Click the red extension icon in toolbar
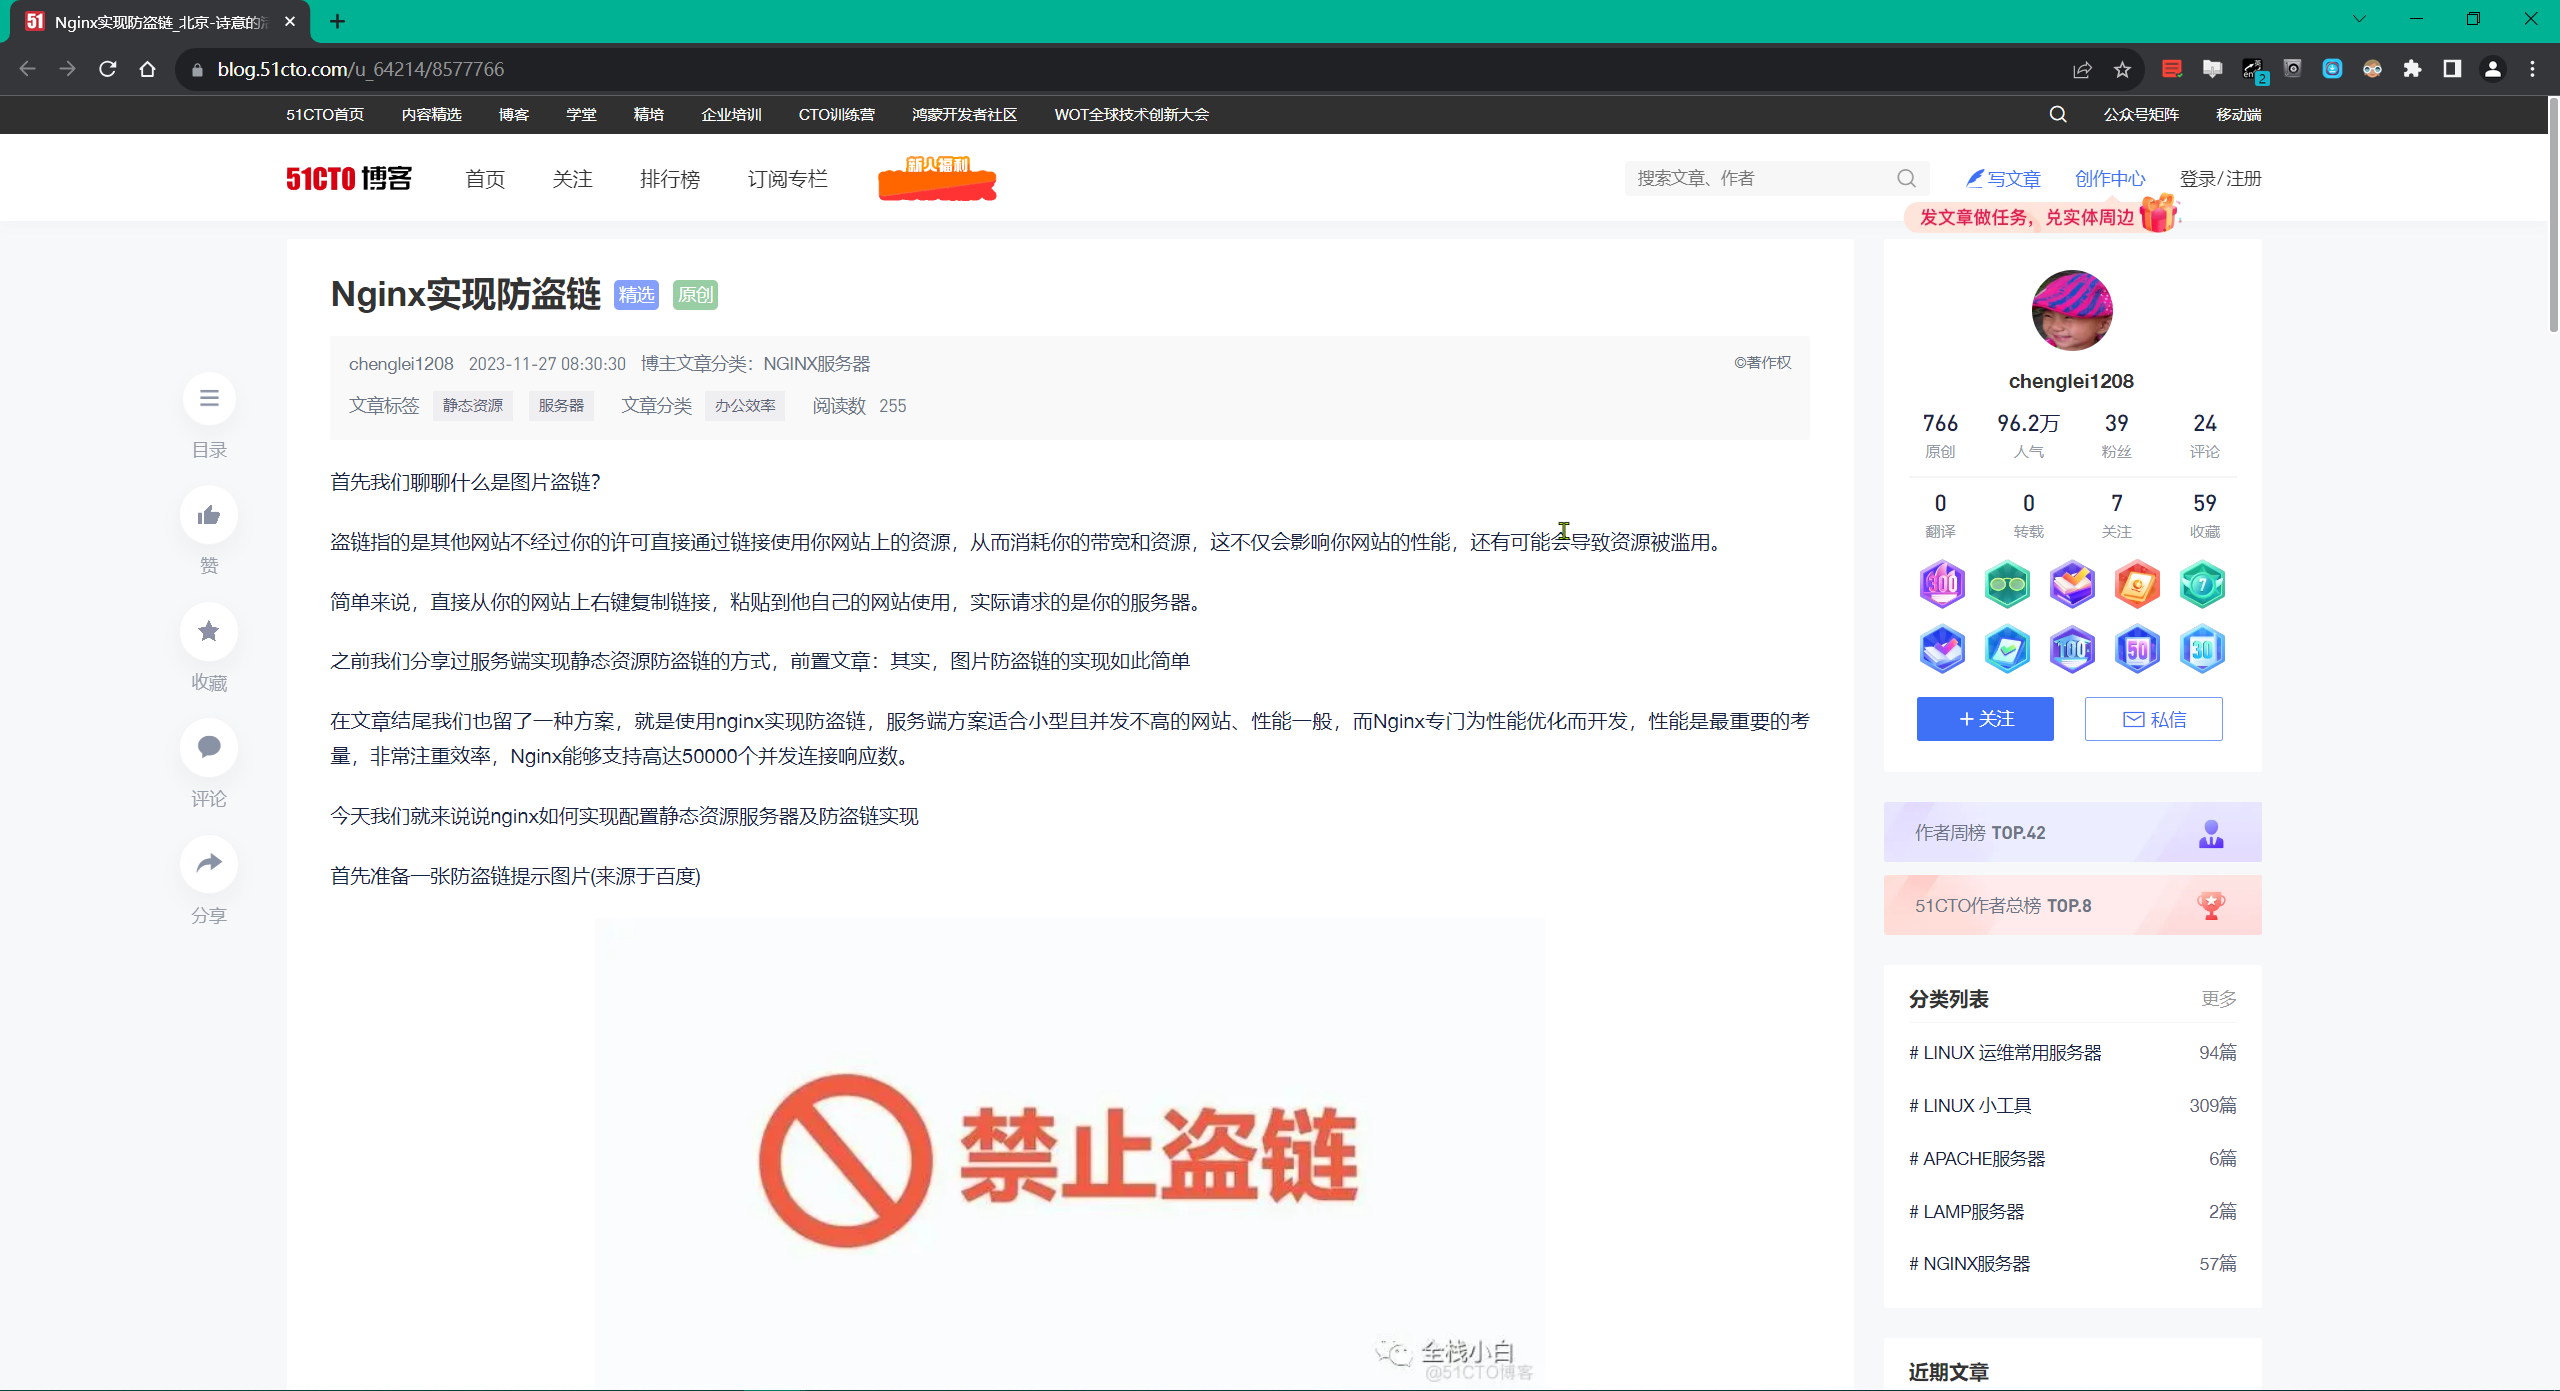Image resolution: width=2560 pixels, height=1391 pixels. click(2171, 69)
